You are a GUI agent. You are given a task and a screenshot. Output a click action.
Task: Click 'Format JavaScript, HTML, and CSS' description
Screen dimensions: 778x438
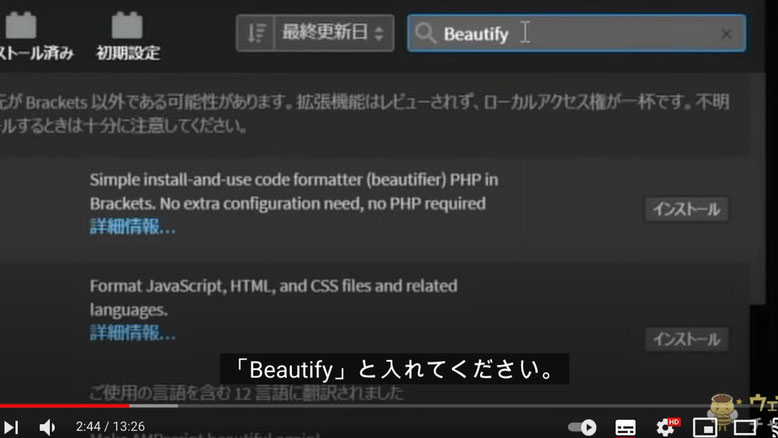[273, 298]
